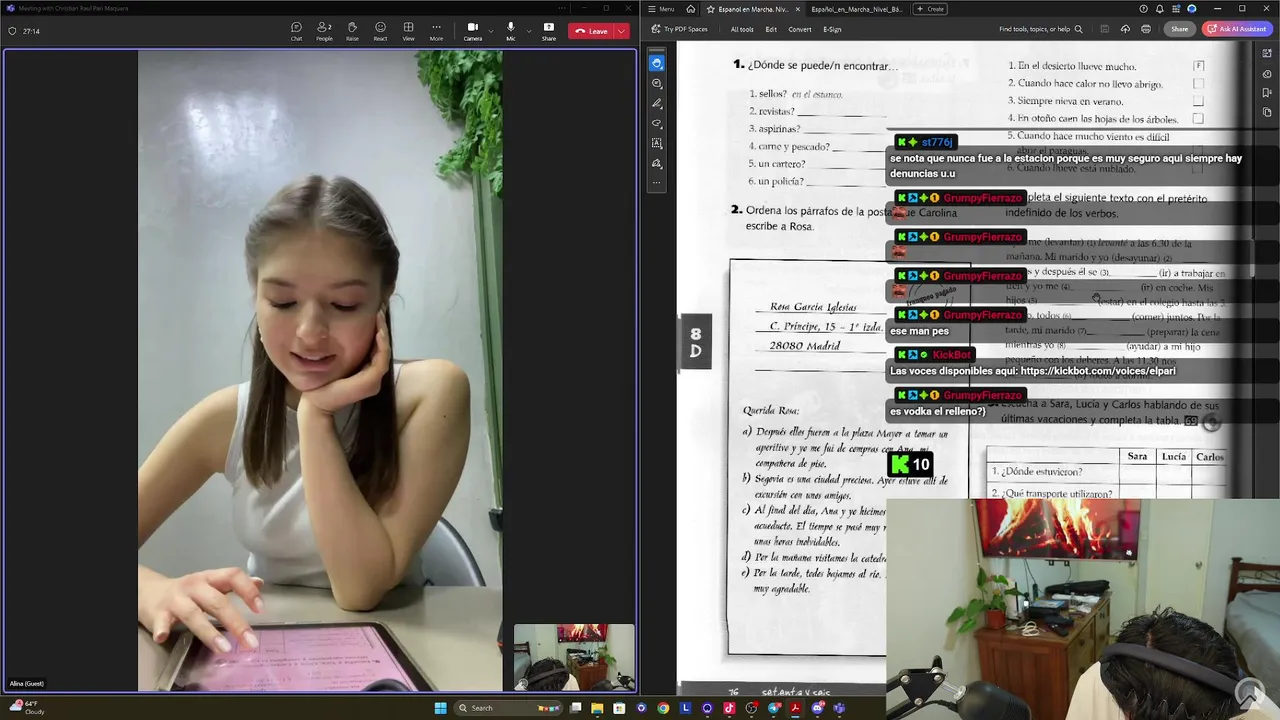Click the meeting shield icon next to 27:14
This screenshot has height=720, width=1280.
click(12, 31)
